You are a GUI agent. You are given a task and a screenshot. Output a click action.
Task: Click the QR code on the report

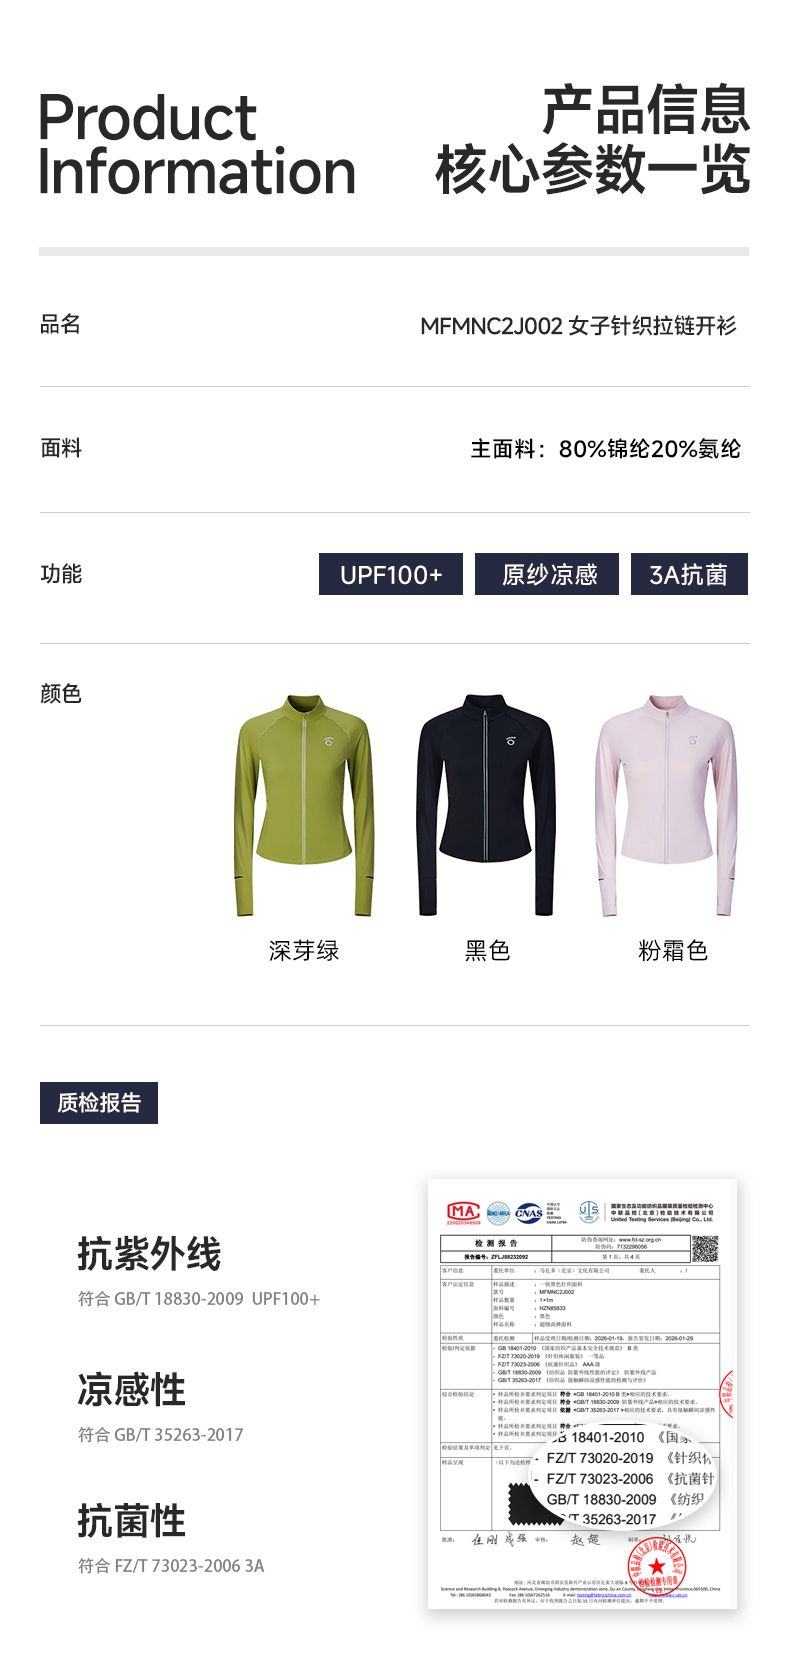point(705,1248)
